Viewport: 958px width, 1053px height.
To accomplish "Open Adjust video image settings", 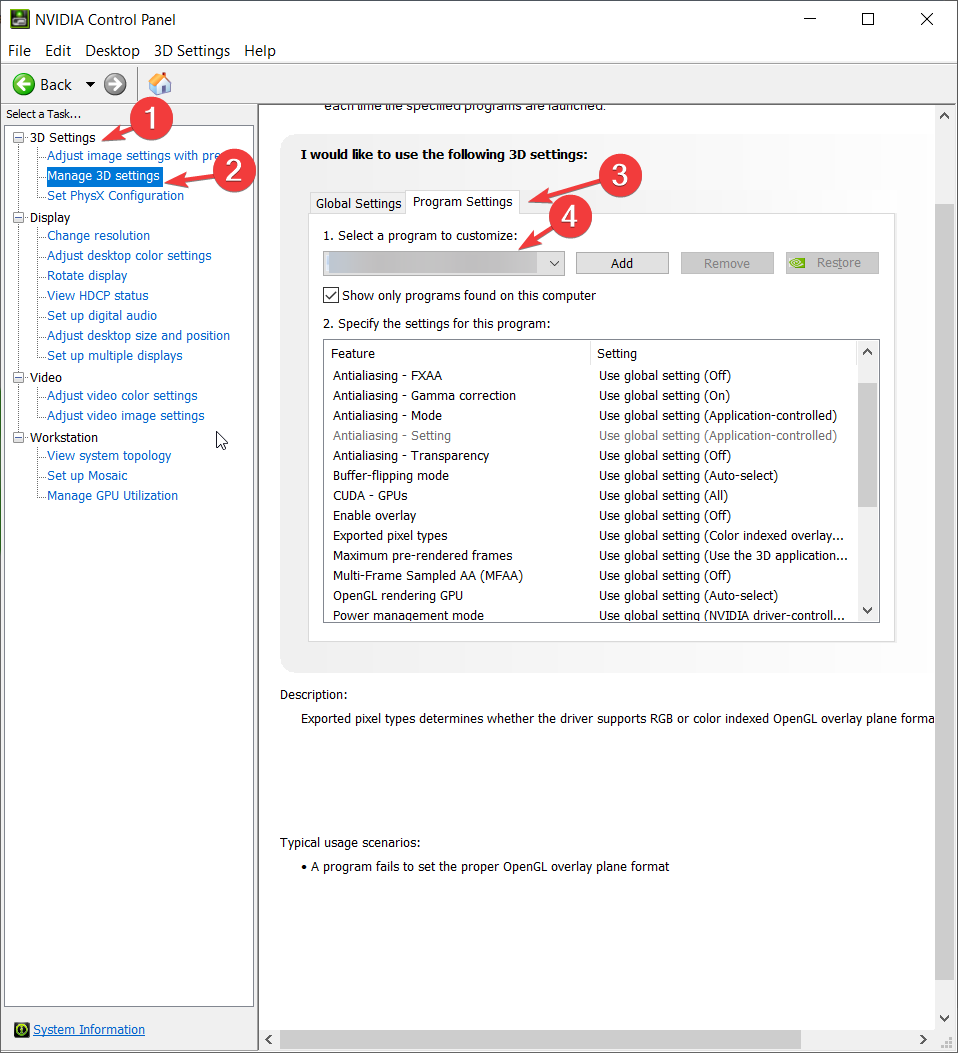I will (x=126, y=416).
